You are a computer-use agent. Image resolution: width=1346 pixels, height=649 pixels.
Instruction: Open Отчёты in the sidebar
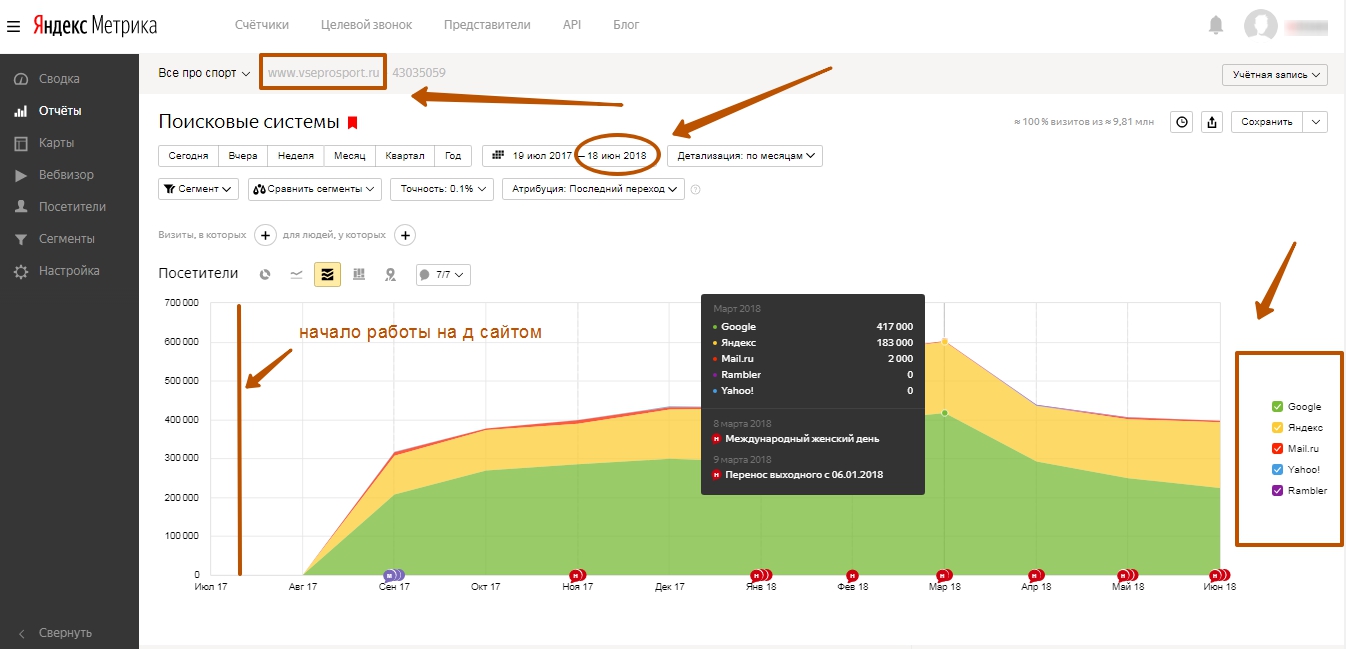(60, 111)
